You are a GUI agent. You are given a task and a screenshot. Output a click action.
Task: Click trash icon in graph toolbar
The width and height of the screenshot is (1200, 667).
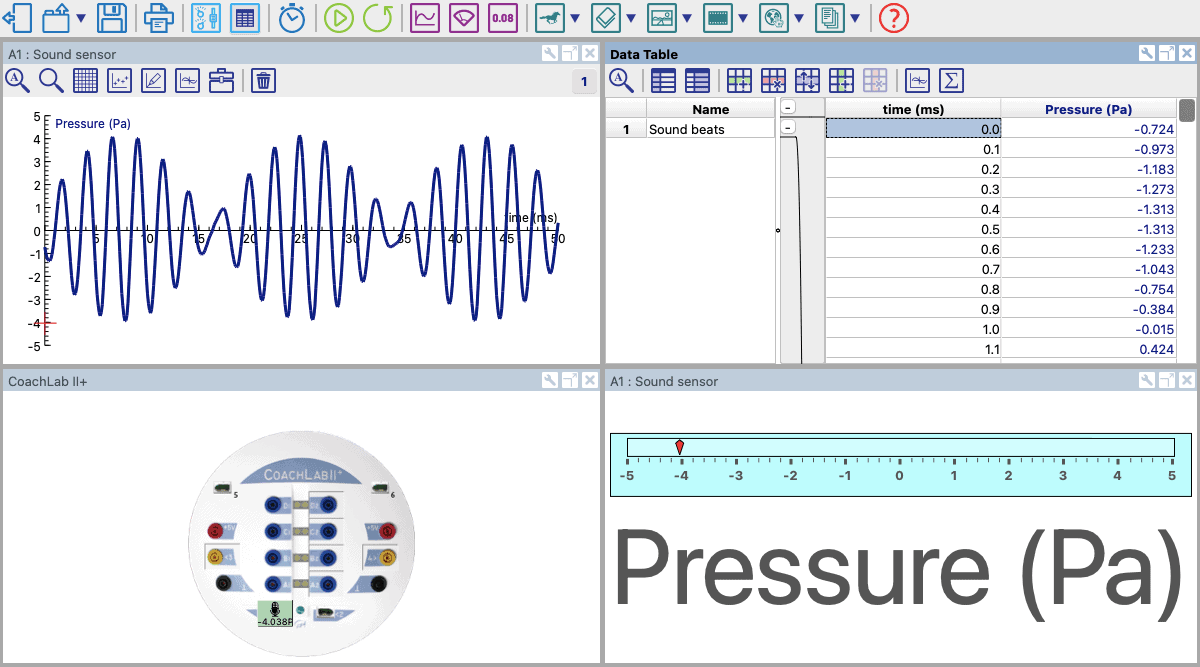coord(263,81)
